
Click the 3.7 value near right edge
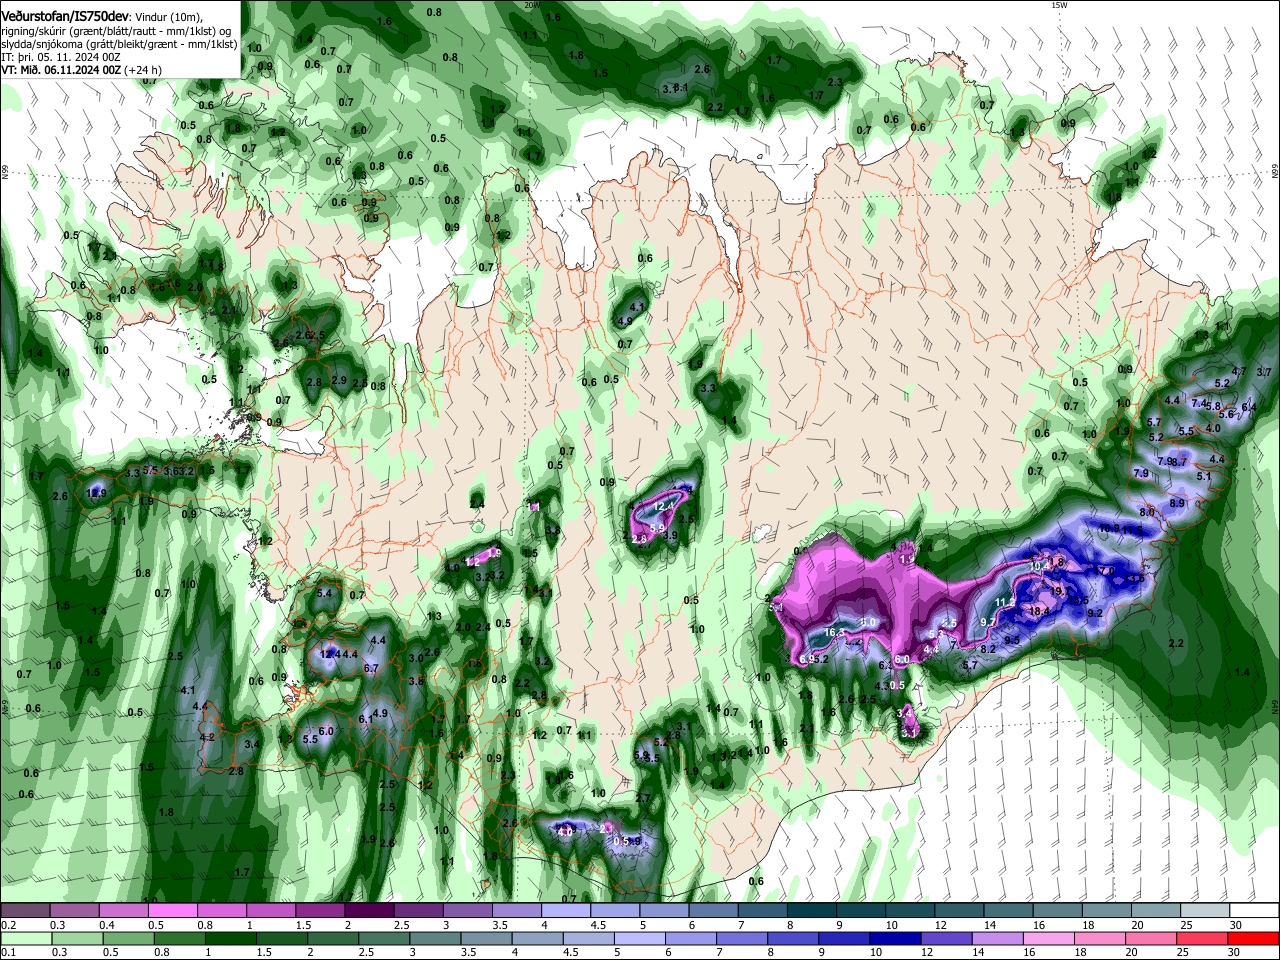[1264, 372]
